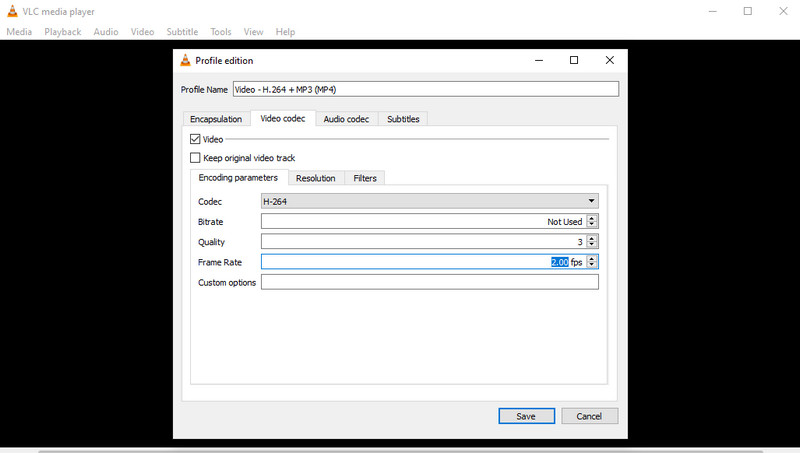
Task: Switch to the Audio codec tab
Action: coord(346,119)
